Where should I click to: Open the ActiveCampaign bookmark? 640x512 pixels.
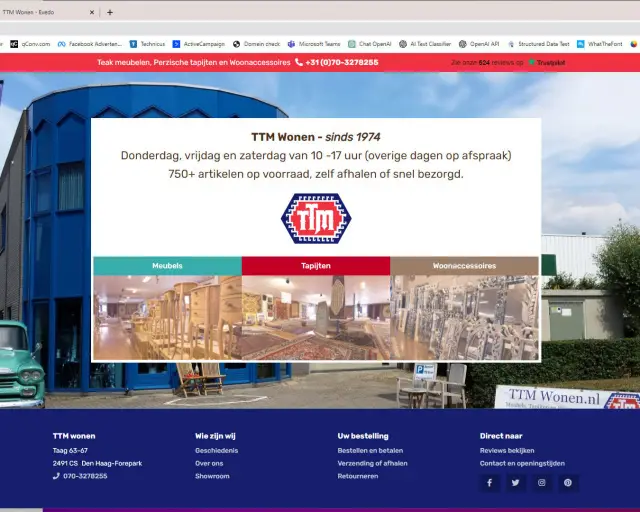(x=199, y=44)
